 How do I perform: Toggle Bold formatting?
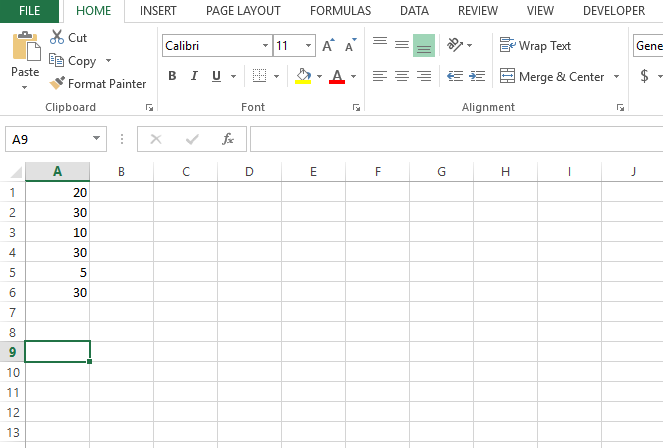coord(172,76)
